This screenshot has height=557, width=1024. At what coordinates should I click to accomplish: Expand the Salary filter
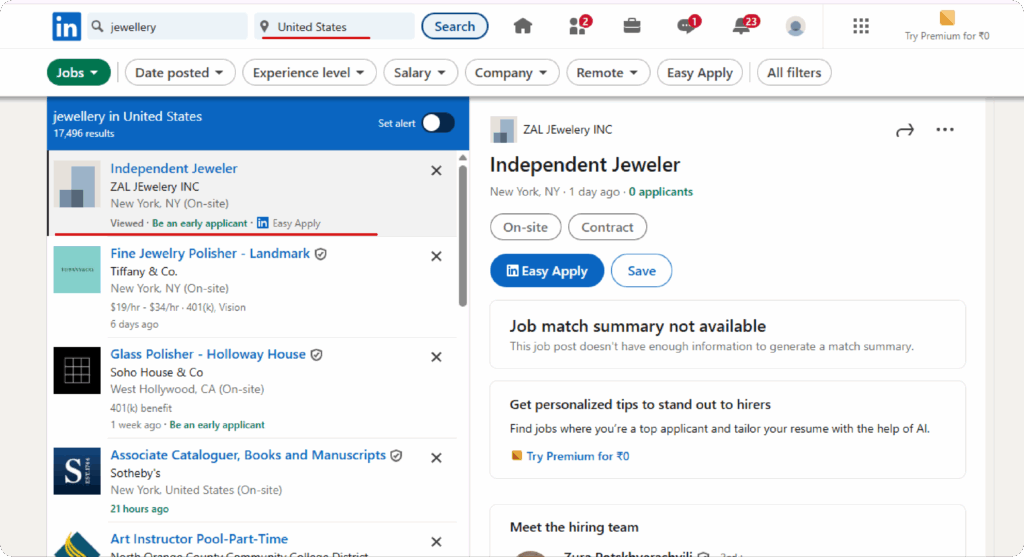[x=420, y=72]
